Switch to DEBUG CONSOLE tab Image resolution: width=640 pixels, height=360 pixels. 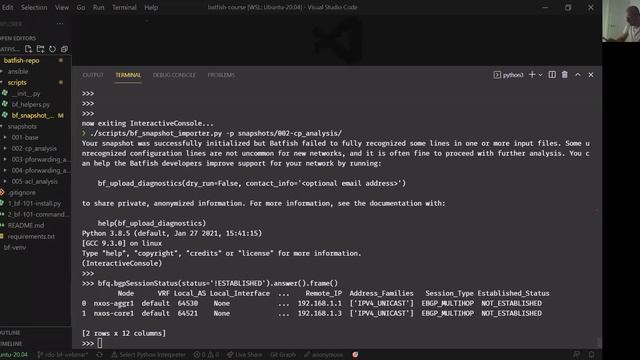174,75
